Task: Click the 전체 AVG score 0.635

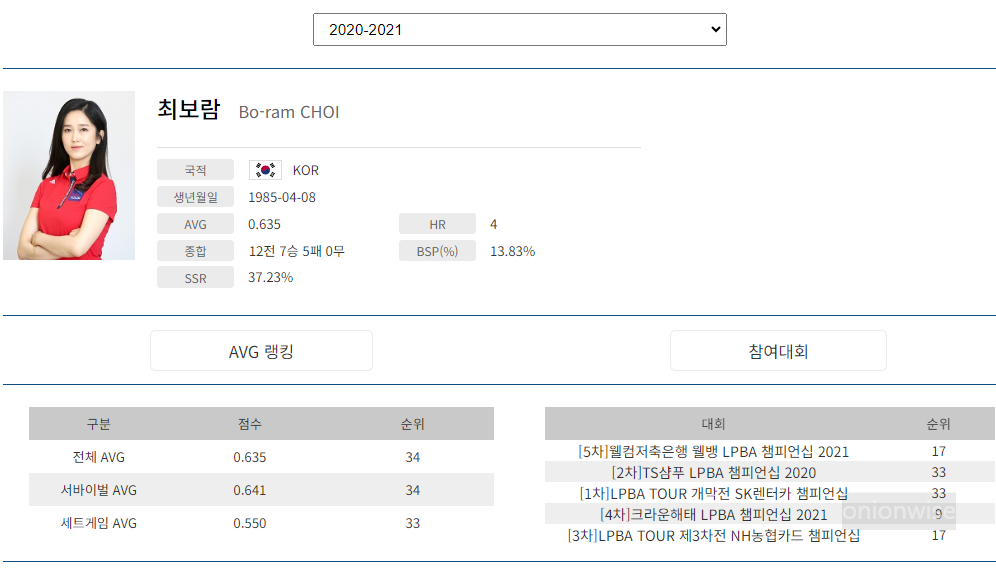Action: click(x=250, y=457)
